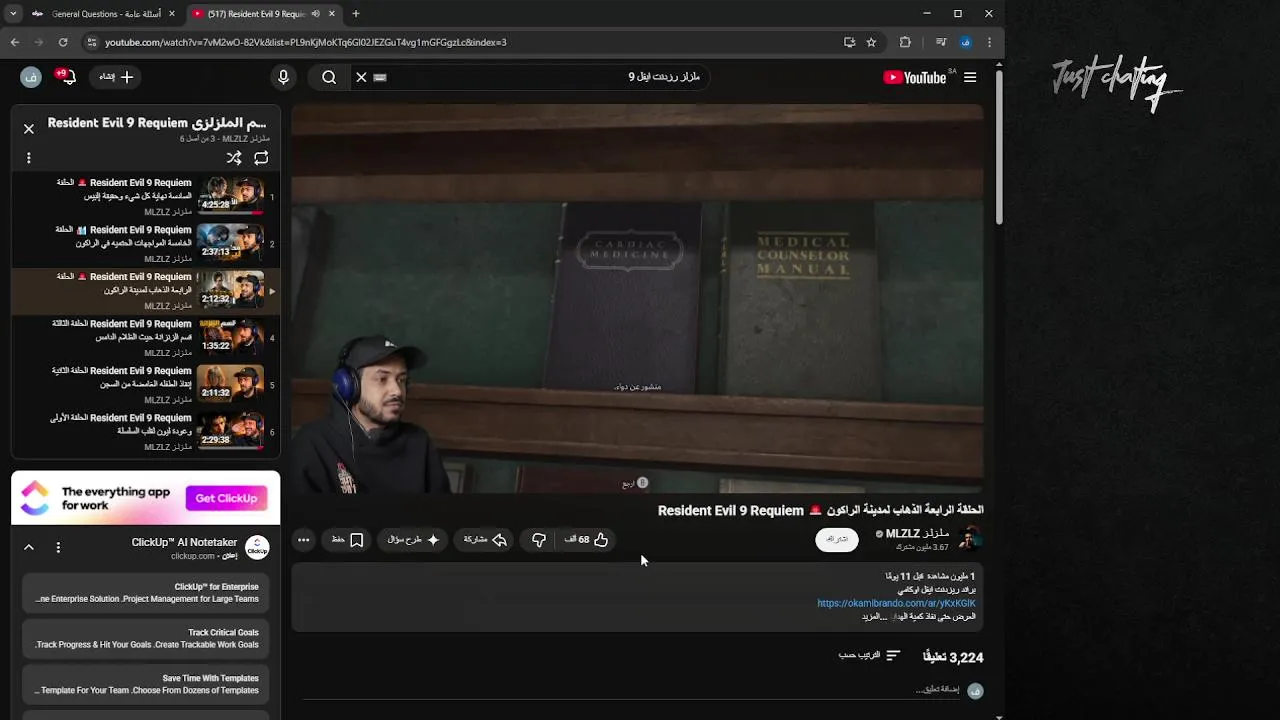Toggle playlist loop
The image size is (1280, 720).
[261, 158]
